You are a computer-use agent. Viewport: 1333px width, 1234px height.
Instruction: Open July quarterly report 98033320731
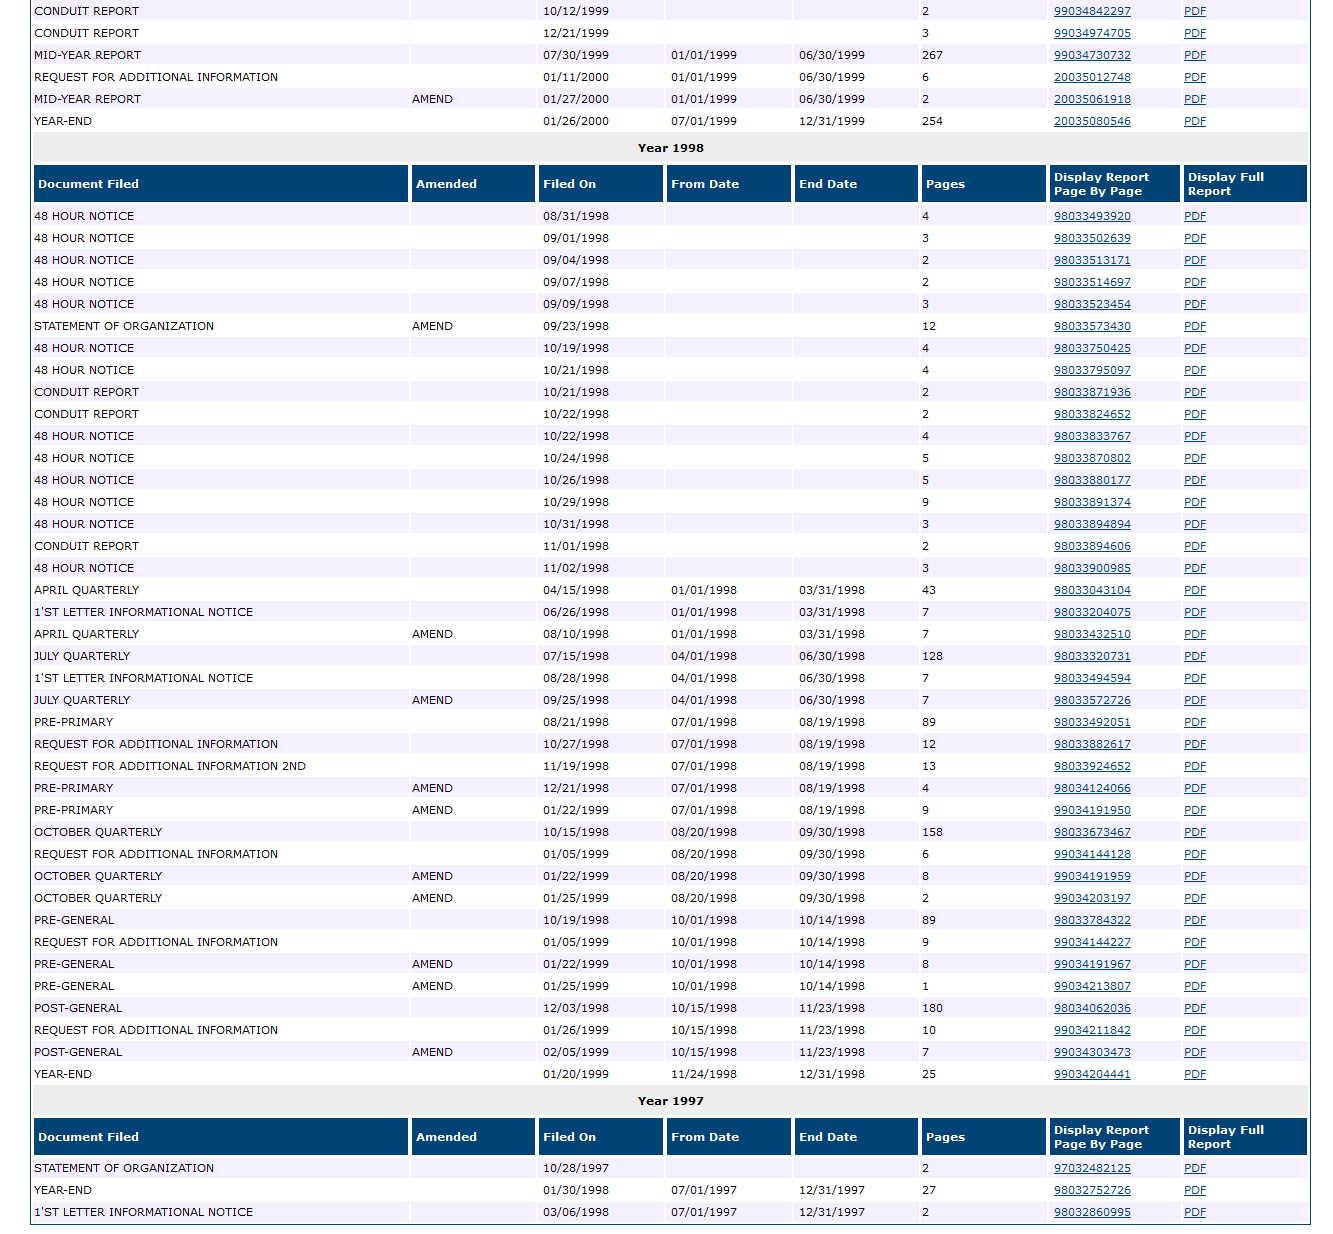point(1092,656)
